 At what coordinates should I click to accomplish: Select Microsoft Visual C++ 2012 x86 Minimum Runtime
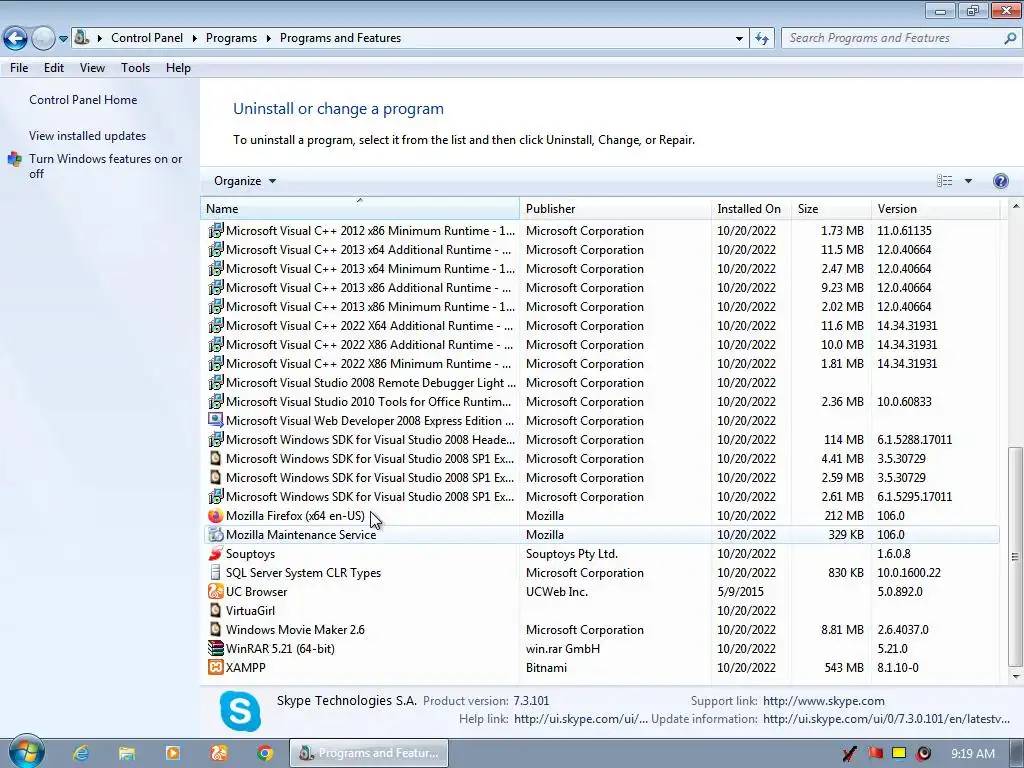pos(601,231)
